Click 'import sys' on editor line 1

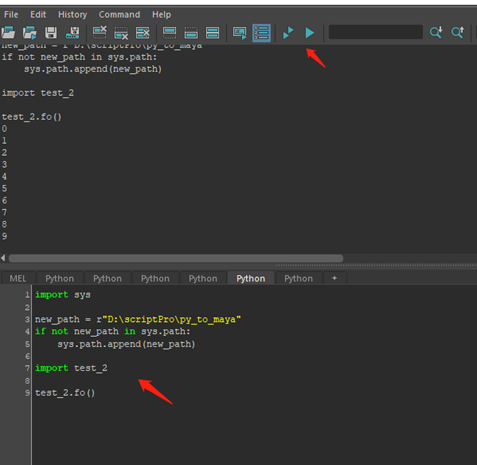click(63, 295)
